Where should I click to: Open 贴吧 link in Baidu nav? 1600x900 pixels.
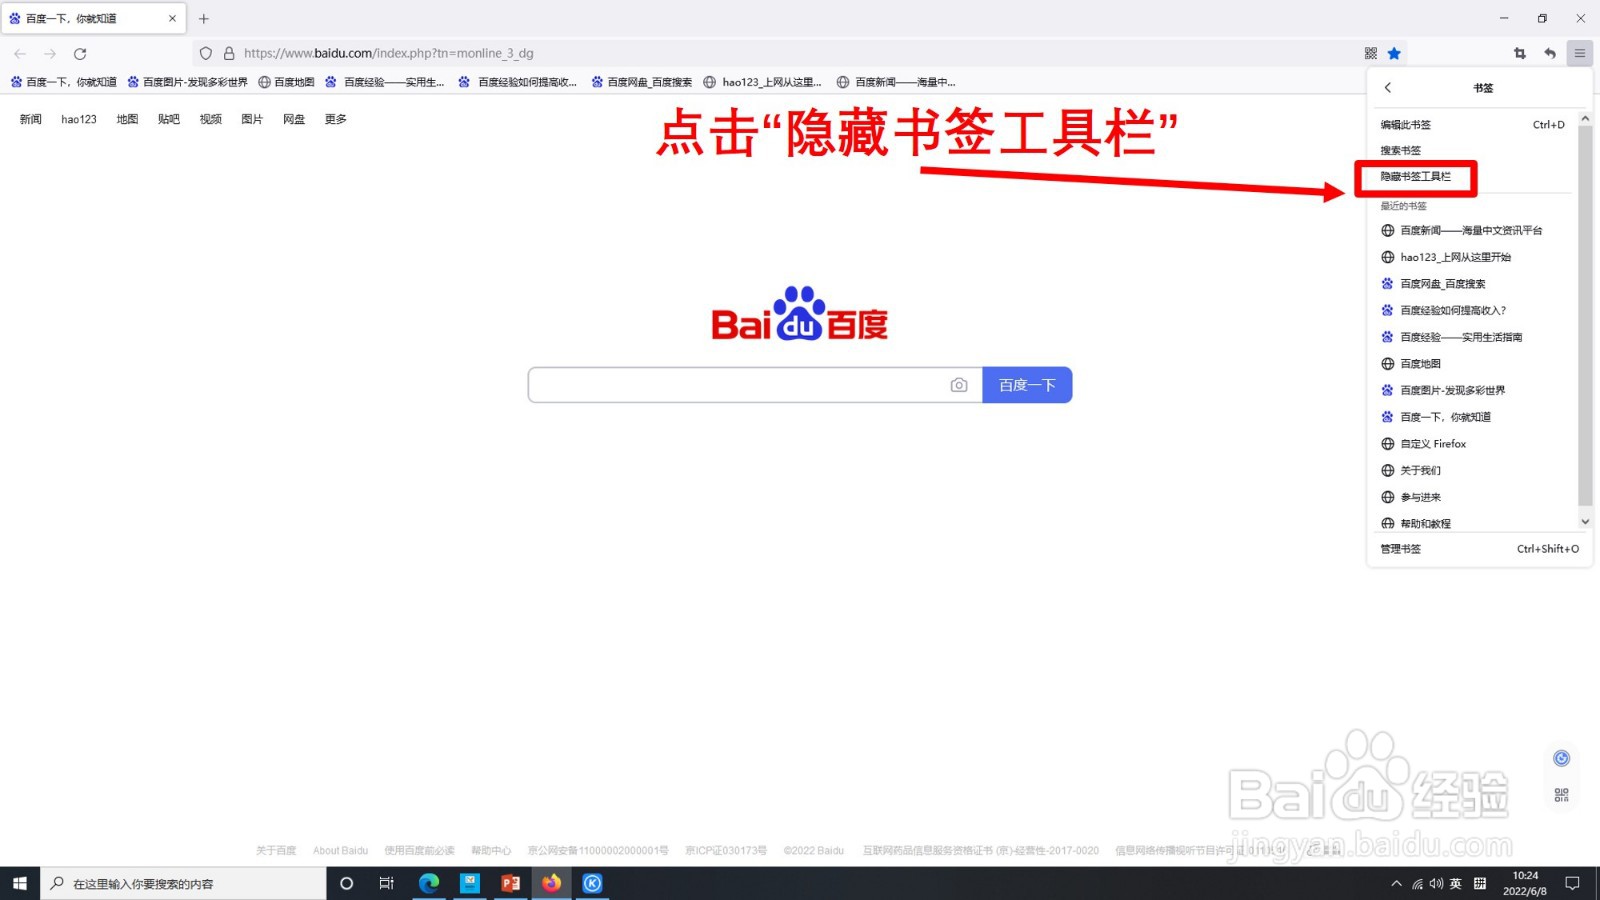pyautogui.click(x=169, y=119)
